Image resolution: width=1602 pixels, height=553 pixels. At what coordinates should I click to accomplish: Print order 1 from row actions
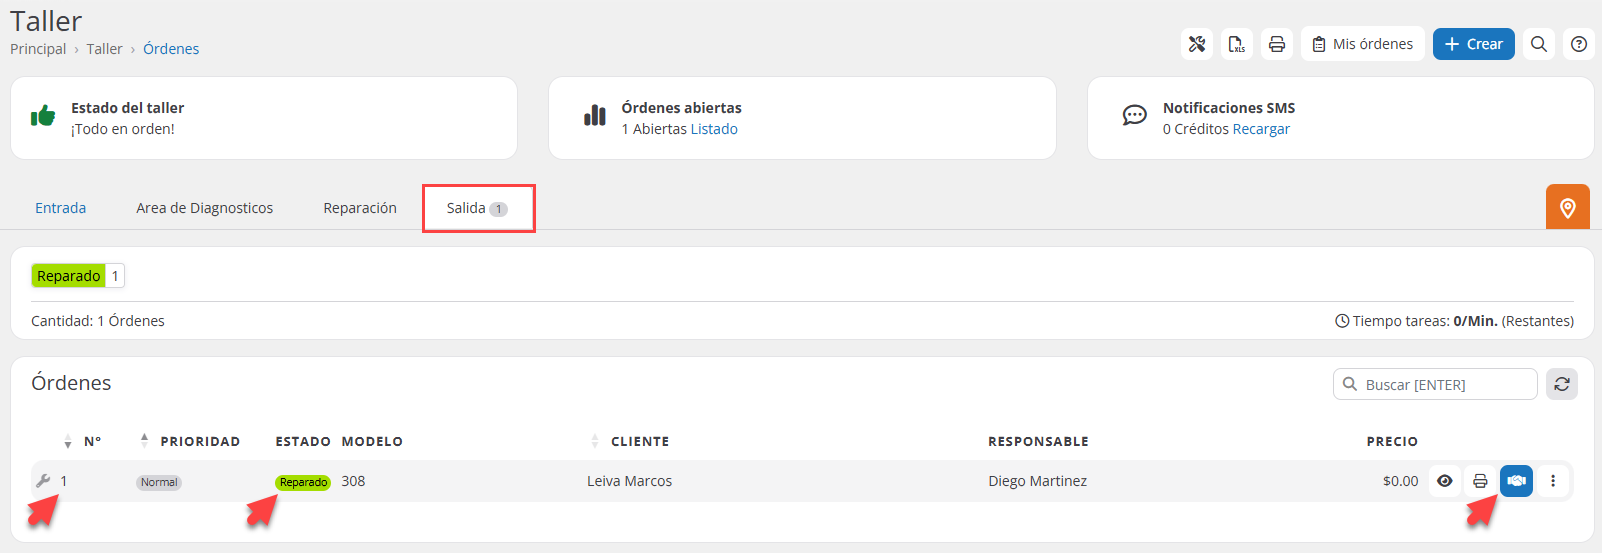tap(1480, 481)
